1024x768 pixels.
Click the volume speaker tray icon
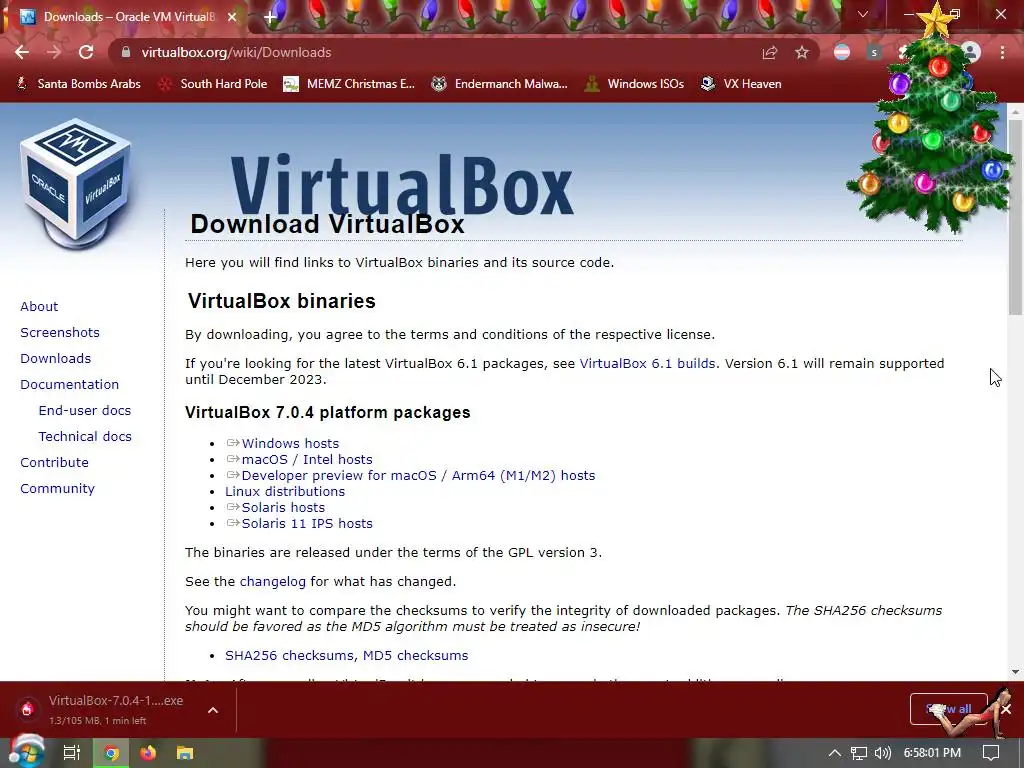tap(882, 753)
